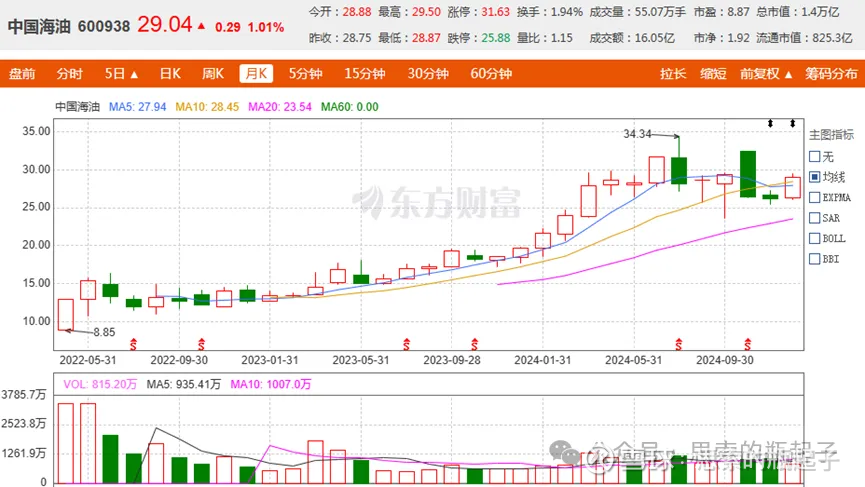
Task: Click the 中国海油 stock name header
Action: point(39,26)
